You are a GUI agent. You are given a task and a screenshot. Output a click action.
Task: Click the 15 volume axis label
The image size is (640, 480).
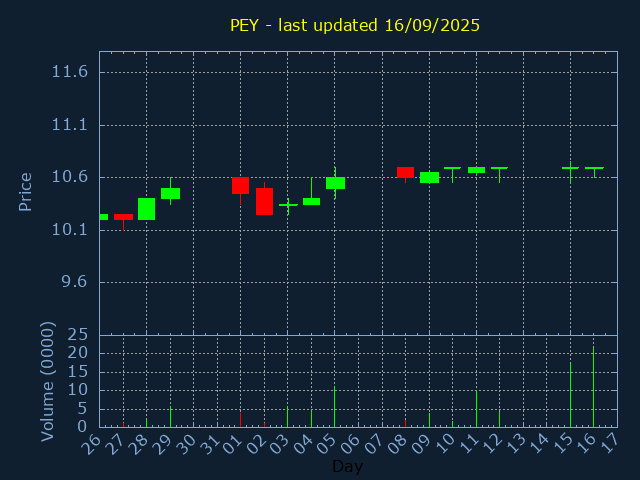click(x=77, y=372)
